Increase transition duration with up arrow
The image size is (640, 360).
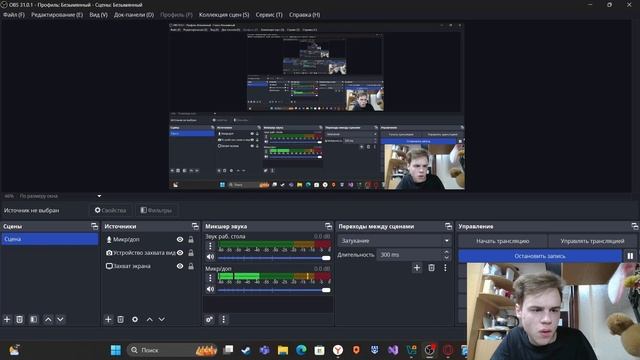tap(447, 252)
